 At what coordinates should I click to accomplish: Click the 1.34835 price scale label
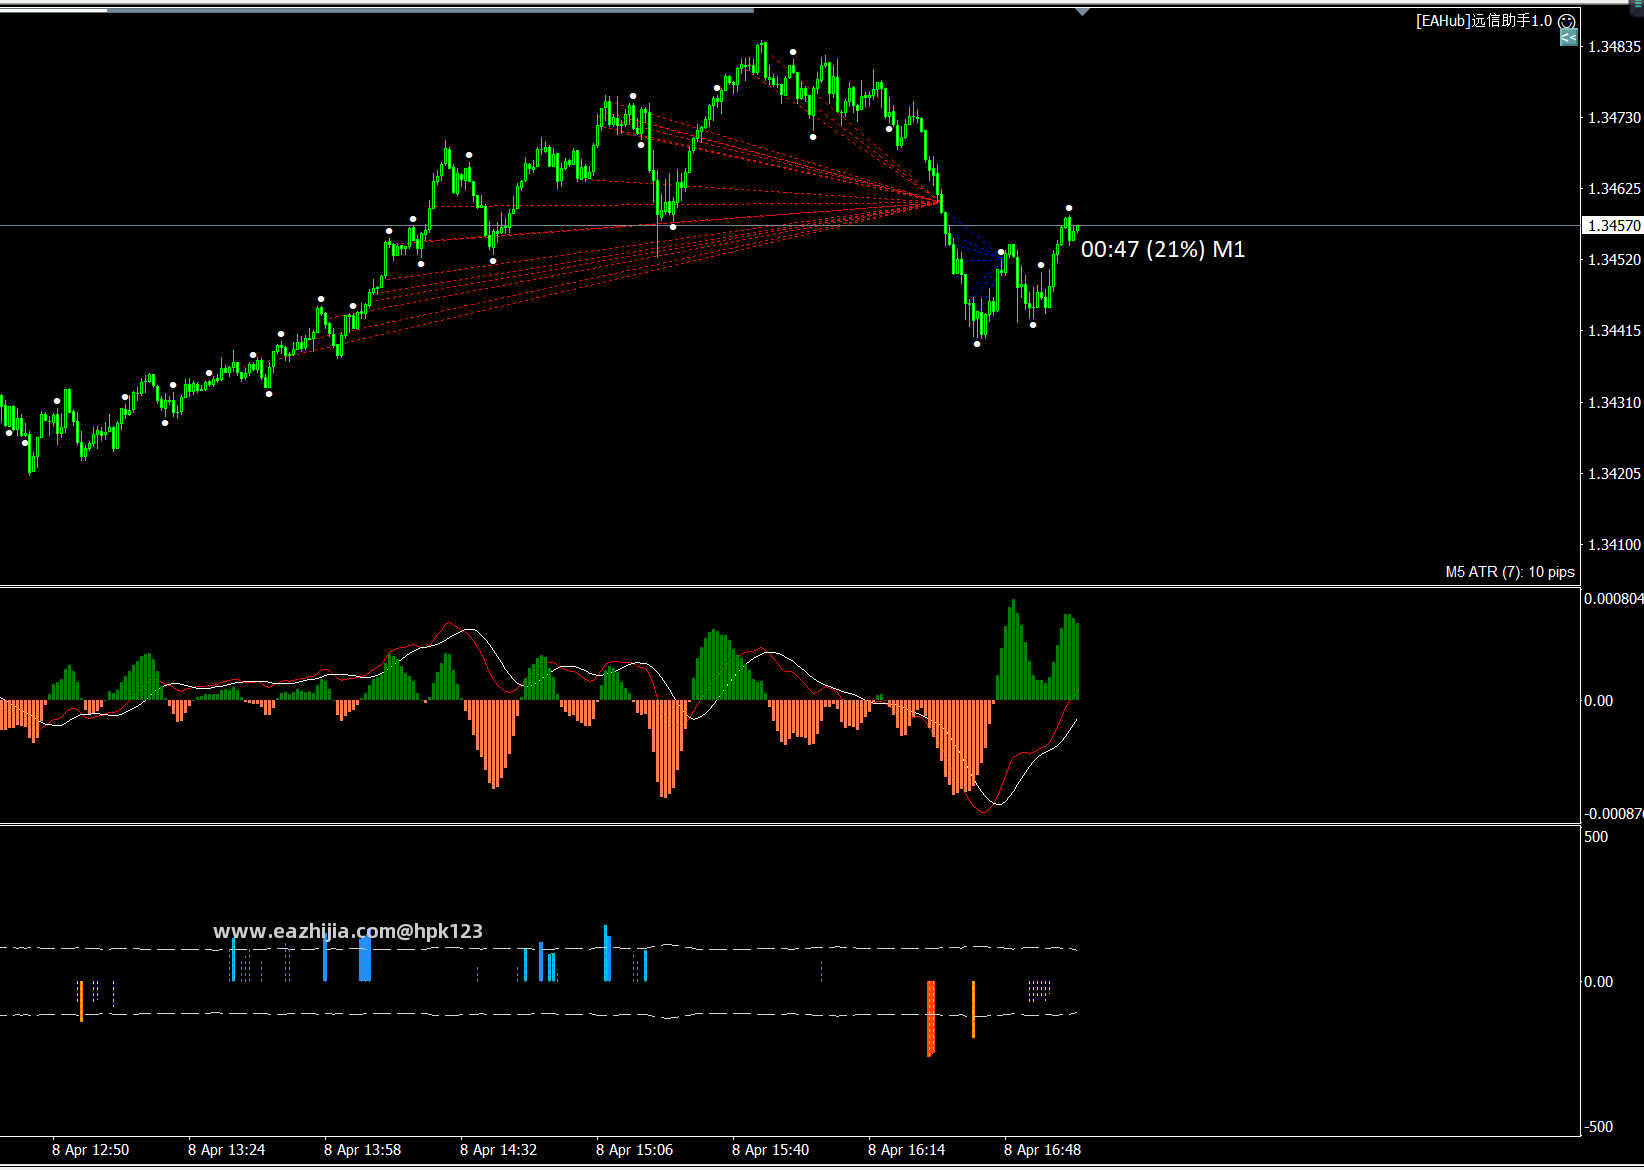tap(1614, 47)
